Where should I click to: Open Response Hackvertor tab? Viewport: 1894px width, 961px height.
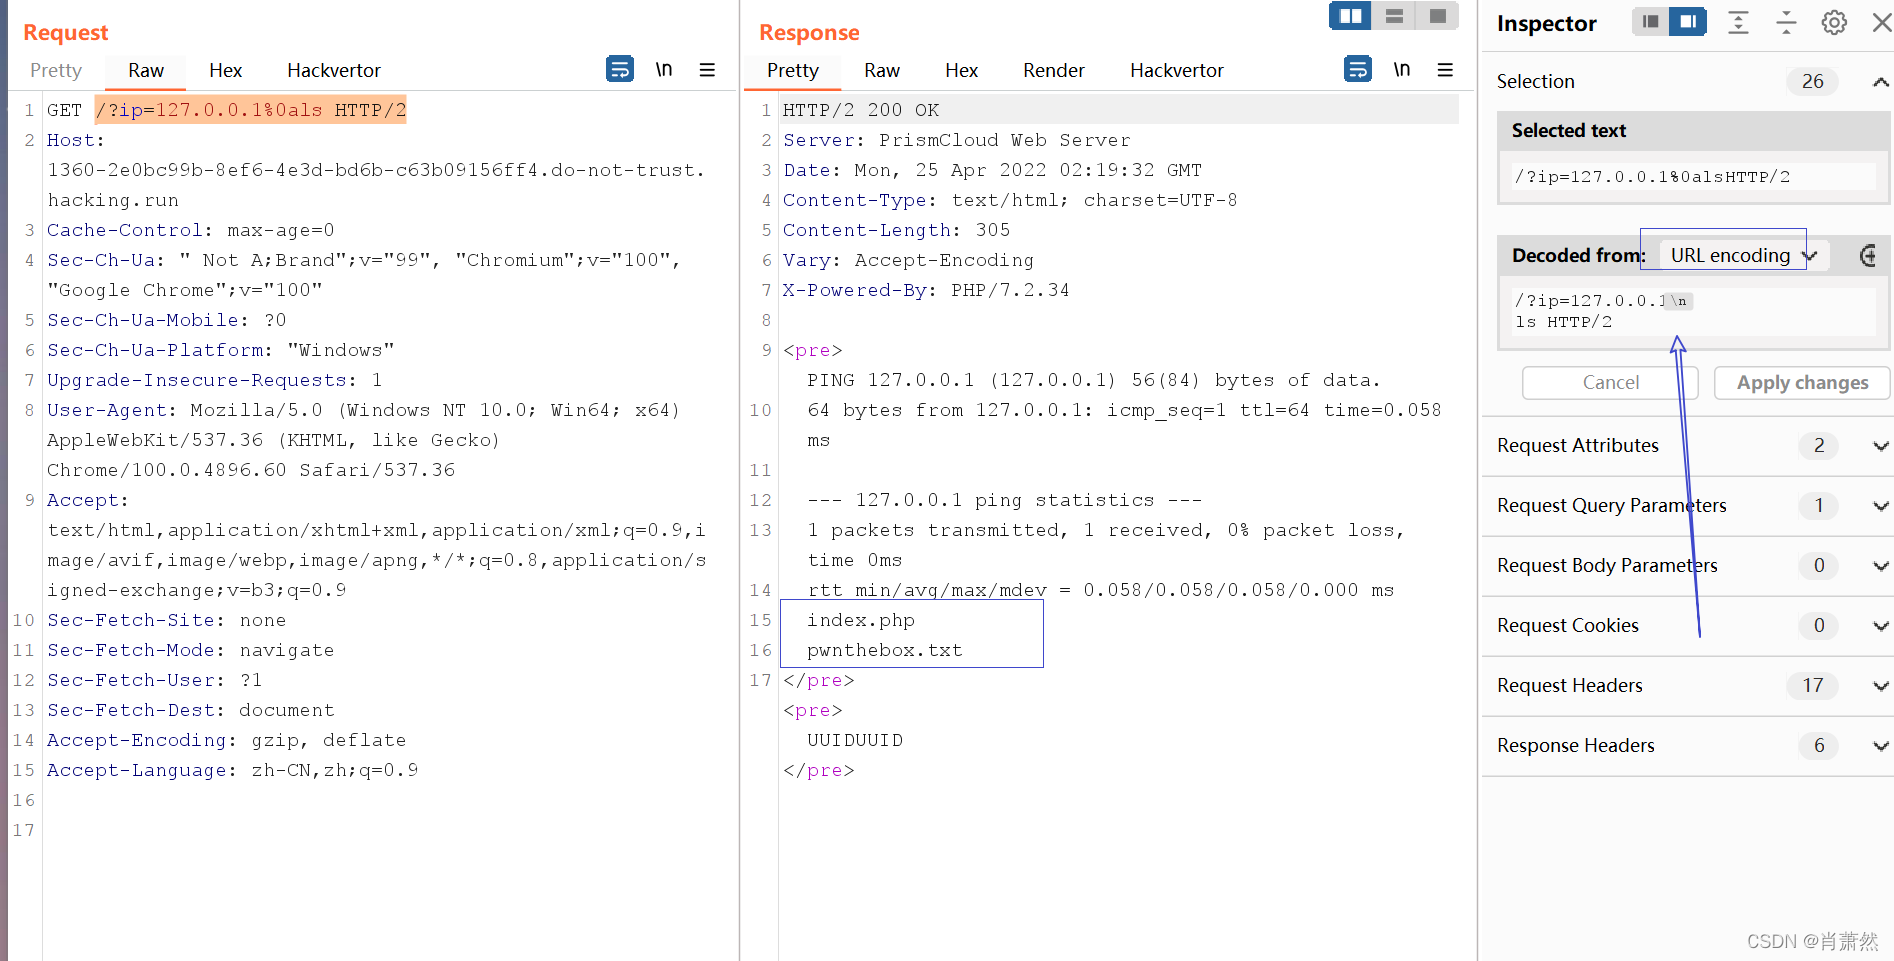click(1177, 70)
